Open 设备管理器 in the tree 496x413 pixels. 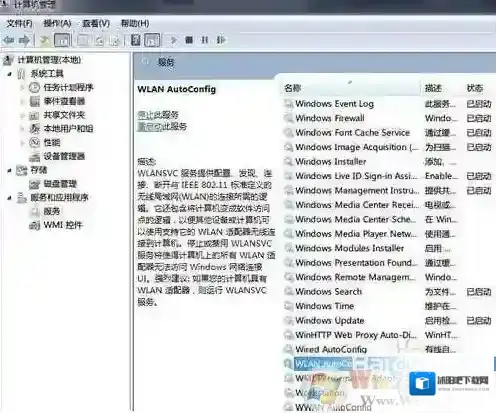(x=64, y=157)
